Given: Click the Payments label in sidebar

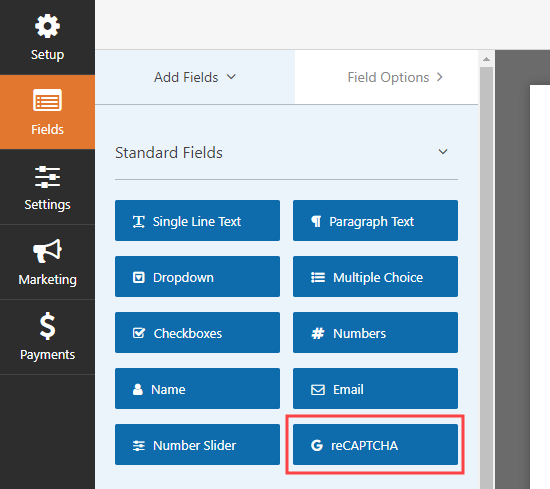Looking at the screenshot, I should pos(47,355).
